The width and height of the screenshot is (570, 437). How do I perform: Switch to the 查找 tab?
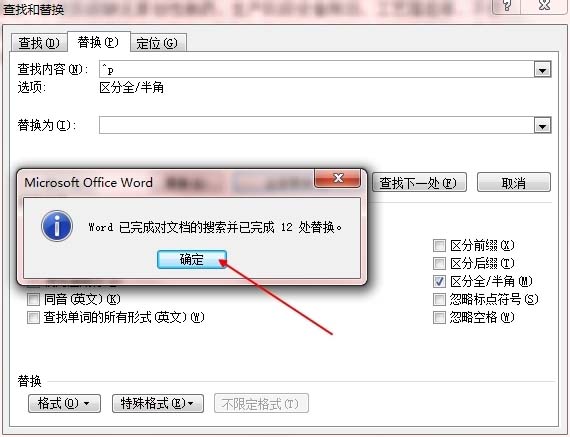(39, 43)
